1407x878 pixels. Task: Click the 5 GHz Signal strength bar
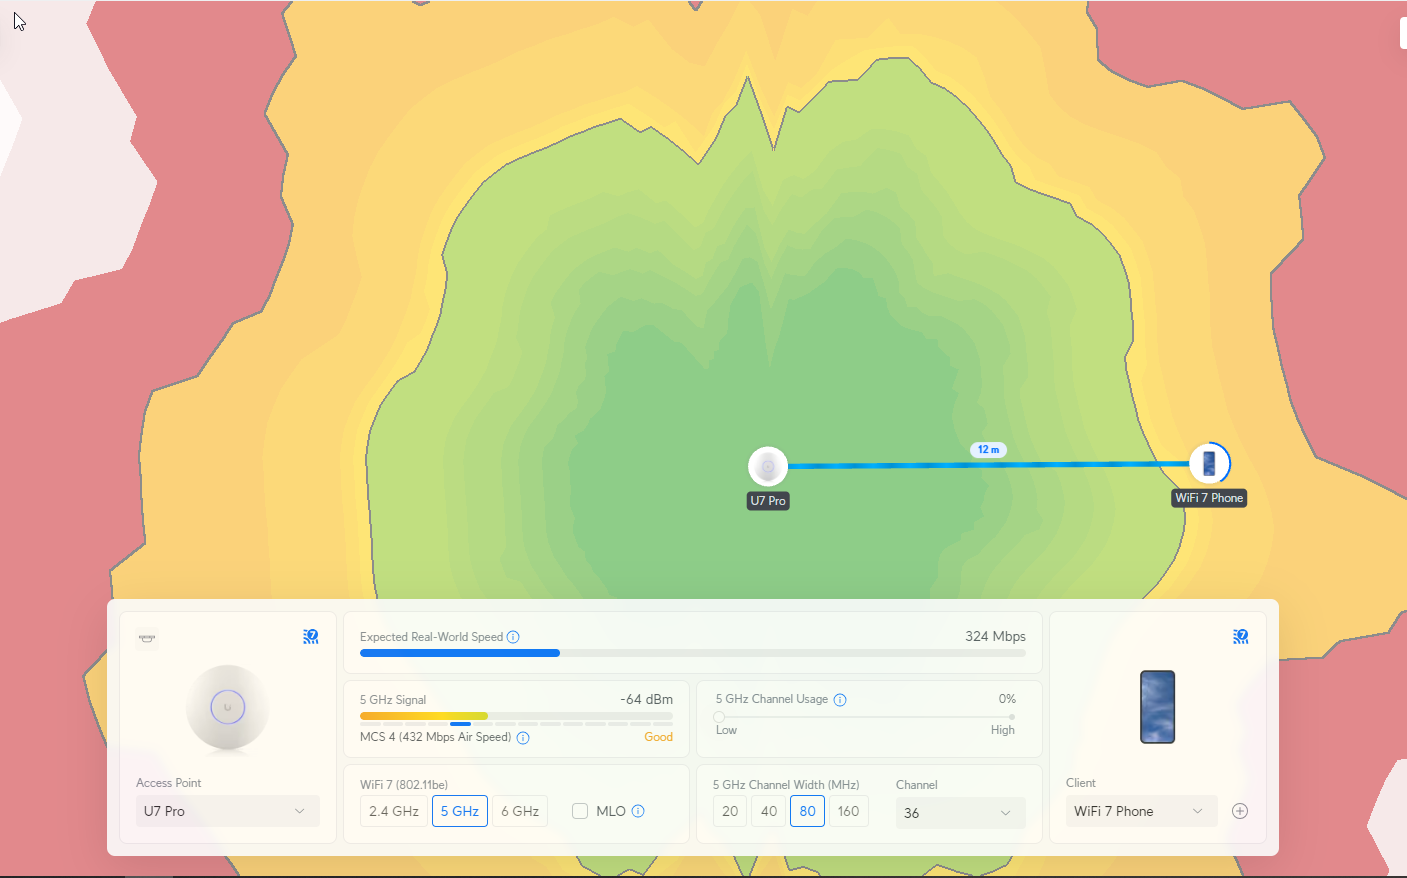click(x=516, y=716)
